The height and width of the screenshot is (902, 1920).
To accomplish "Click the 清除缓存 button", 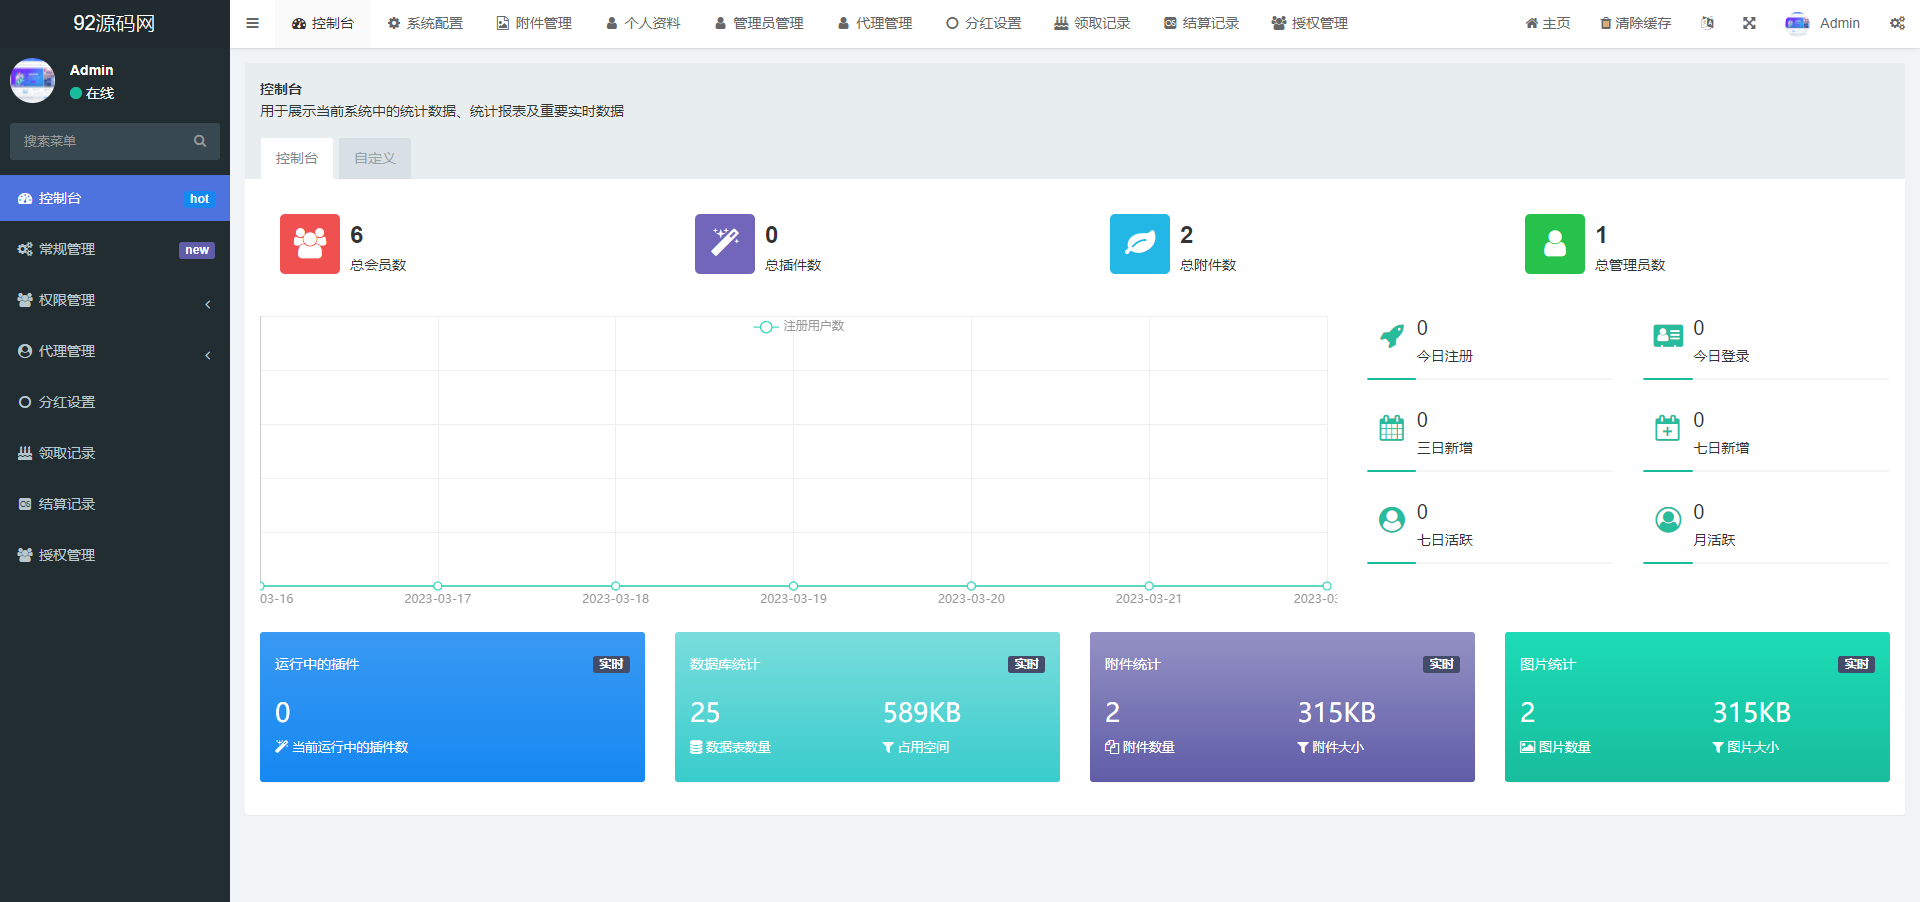I will pos(1635,23).
